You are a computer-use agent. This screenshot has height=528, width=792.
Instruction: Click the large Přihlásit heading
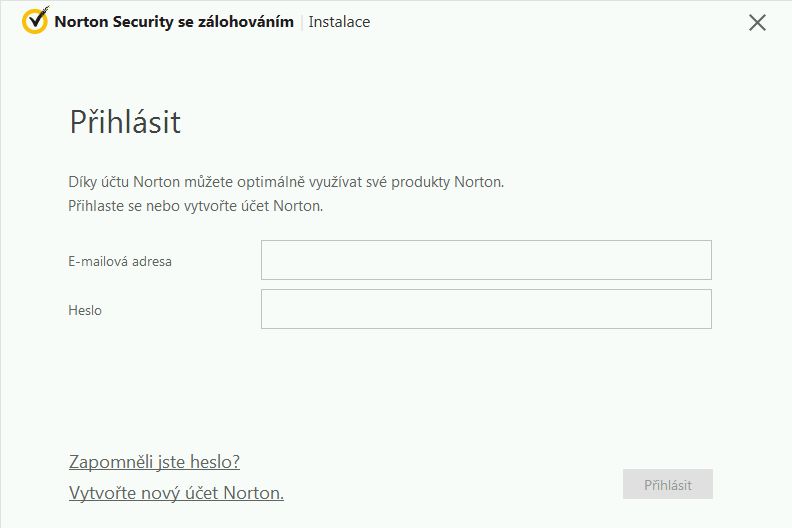125,122
